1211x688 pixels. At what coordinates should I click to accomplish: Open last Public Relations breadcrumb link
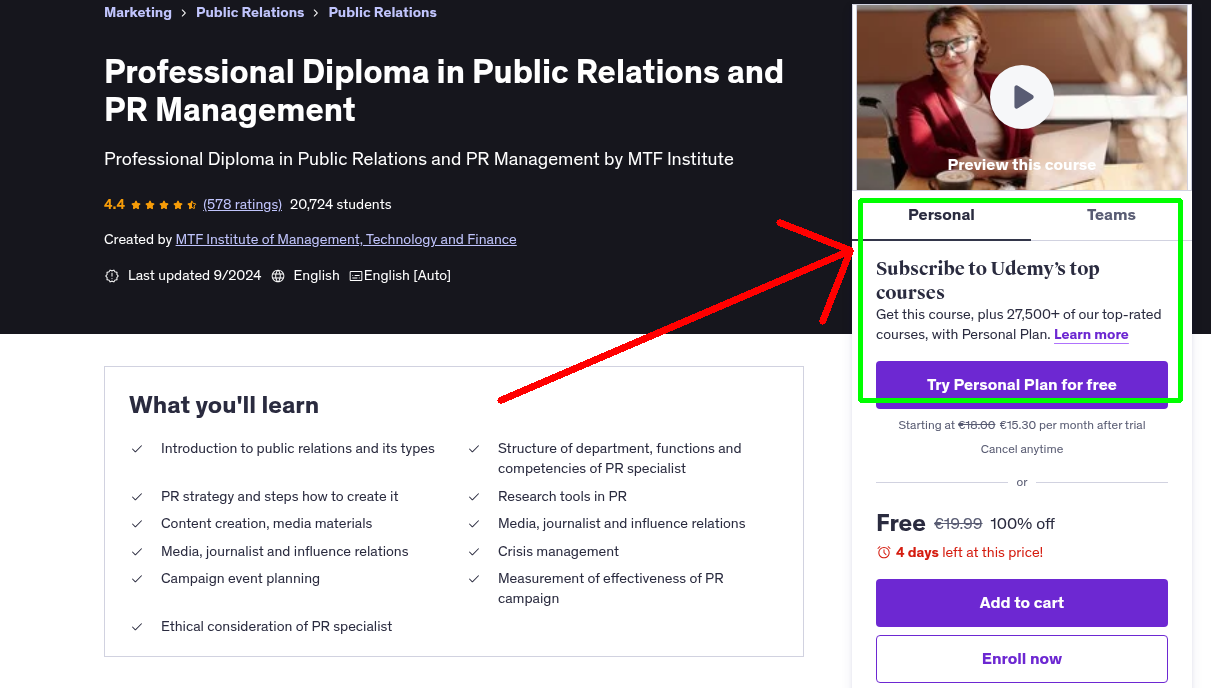tap(382, 12)
